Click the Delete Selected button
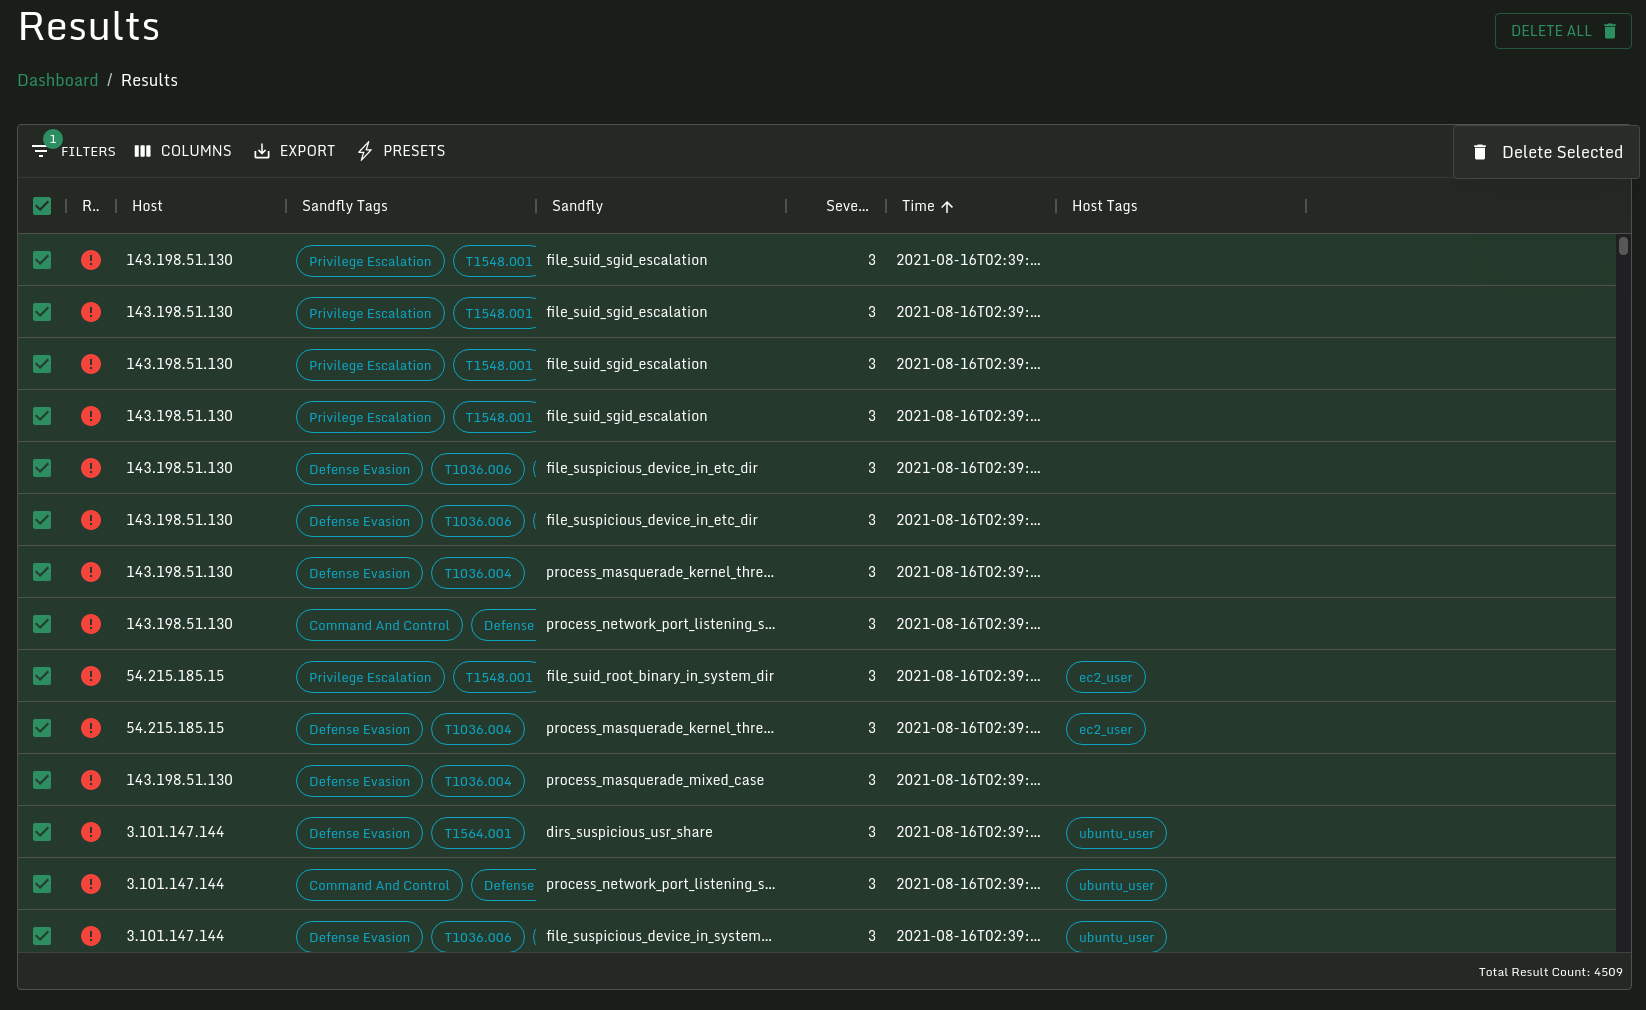The height and width of the screenshot is (1010, 1646). [1546, 152]
